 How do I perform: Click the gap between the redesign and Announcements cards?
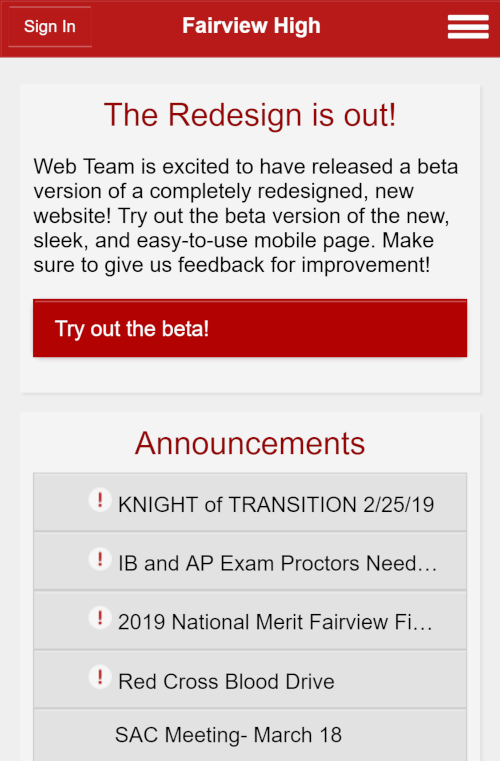250,402
